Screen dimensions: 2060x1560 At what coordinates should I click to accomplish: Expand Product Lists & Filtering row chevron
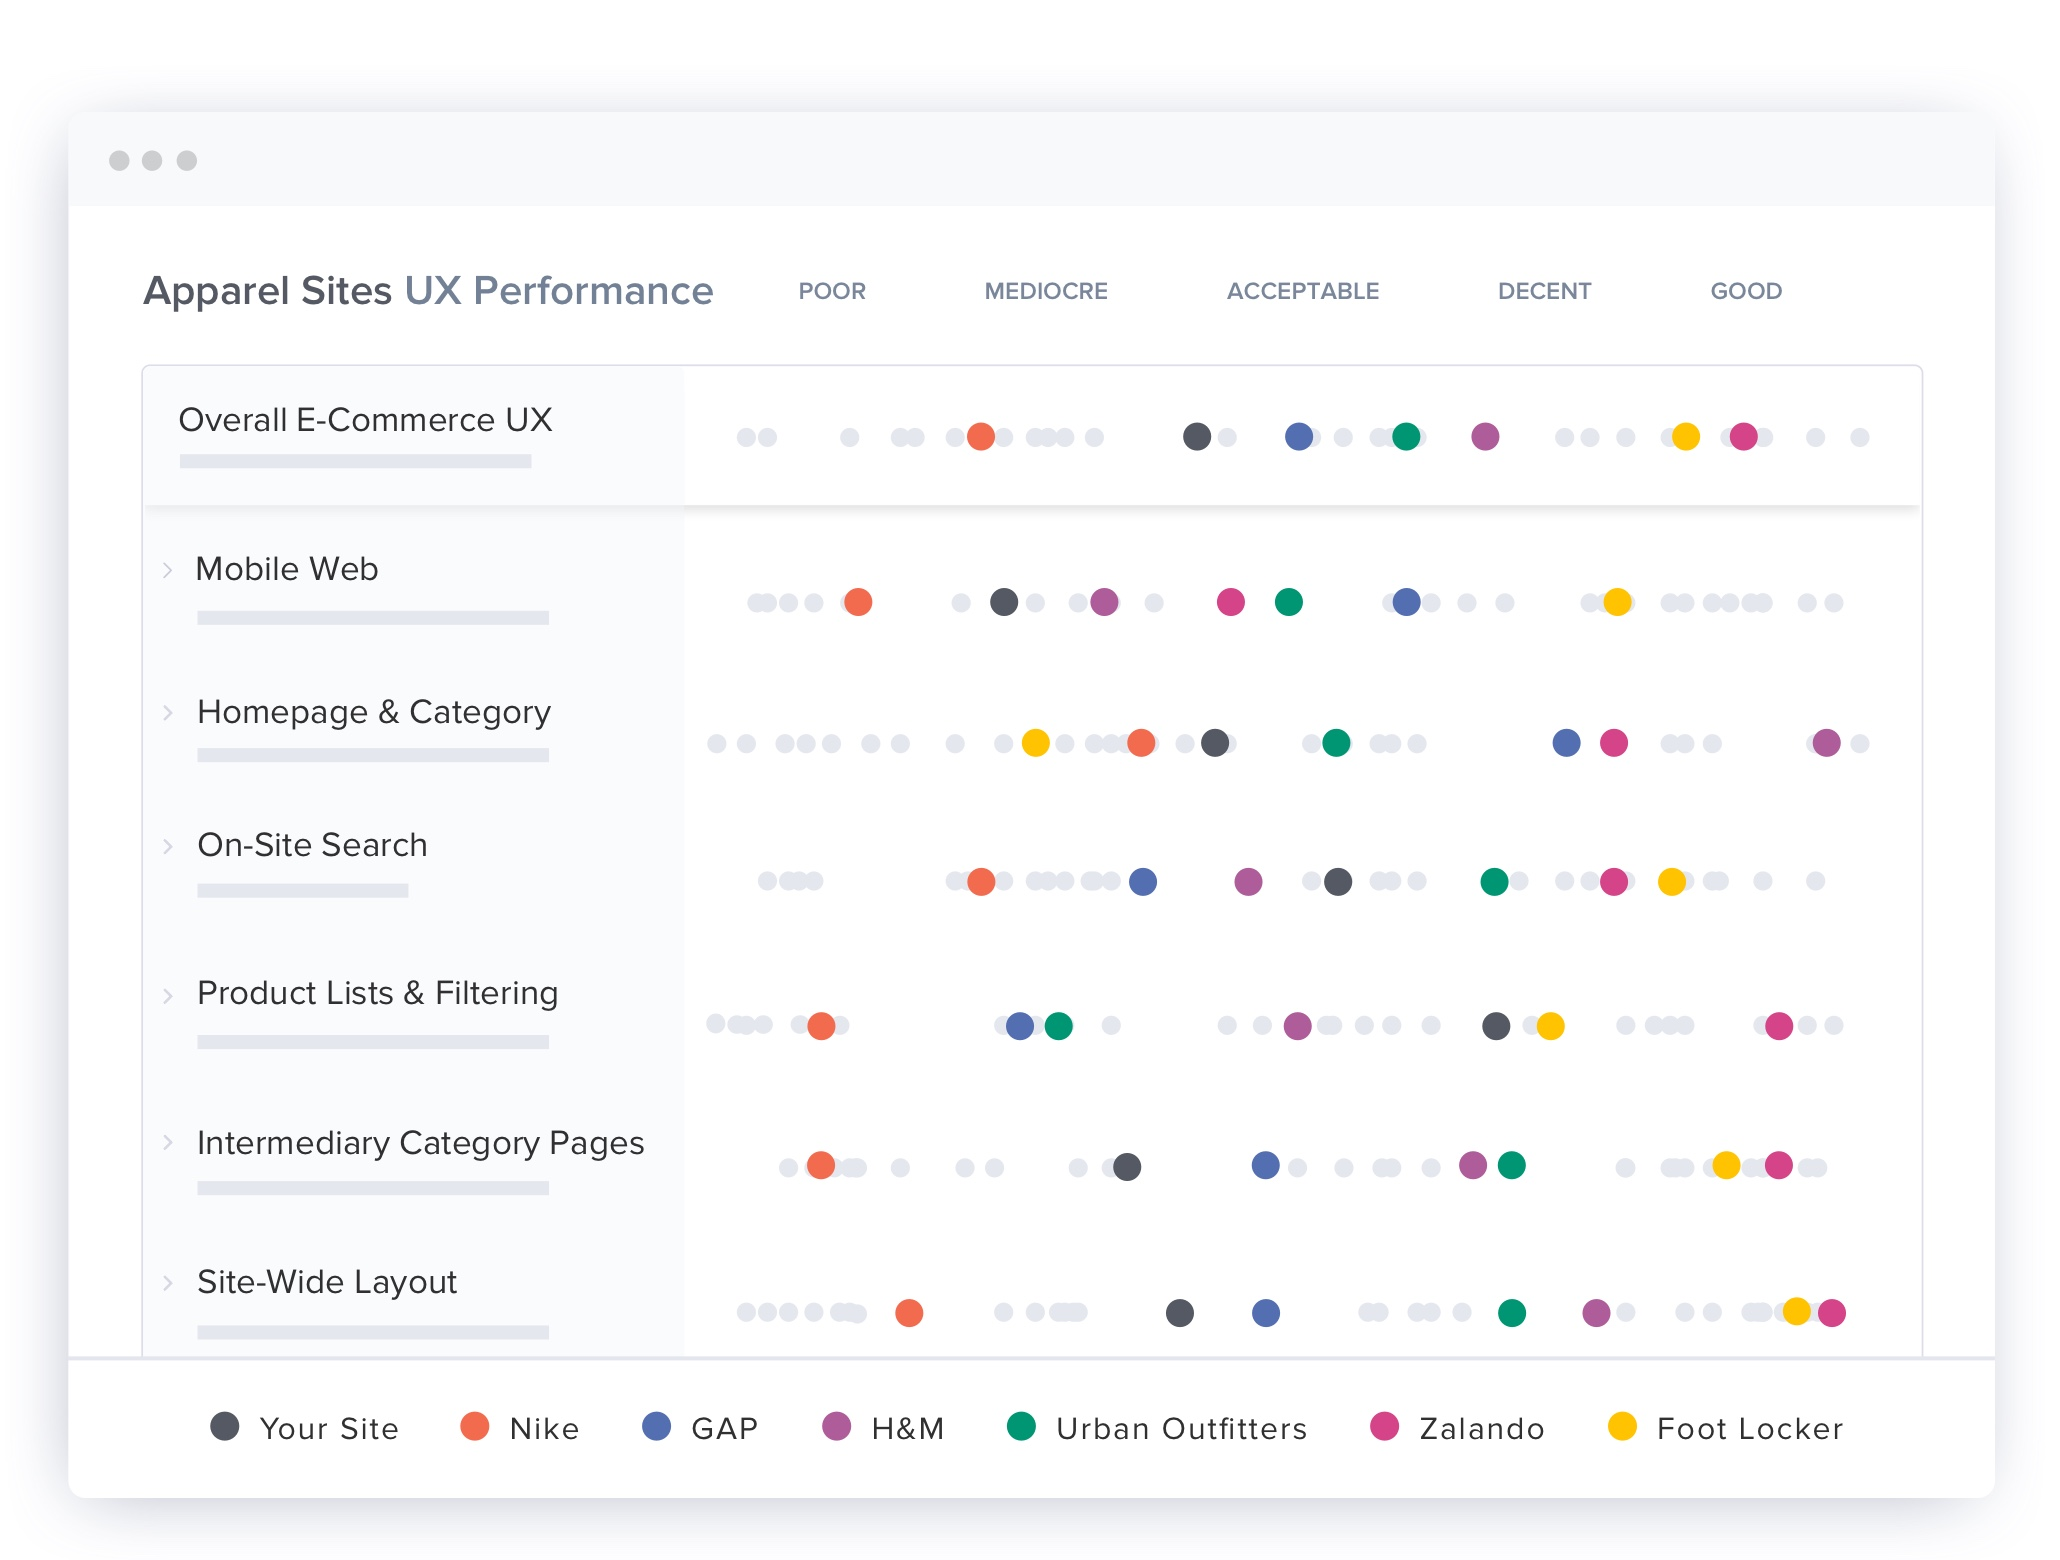[168, 995]
